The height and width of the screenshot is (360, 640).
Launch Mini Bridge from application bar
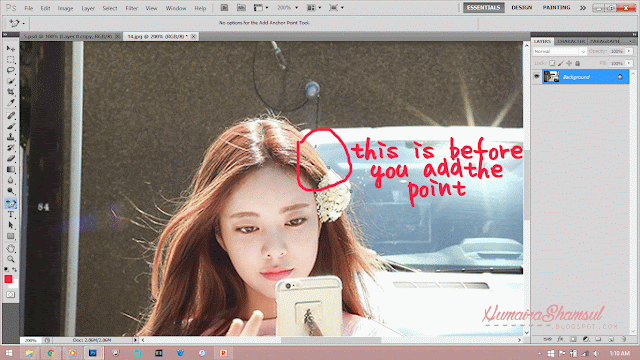[241, 7]
